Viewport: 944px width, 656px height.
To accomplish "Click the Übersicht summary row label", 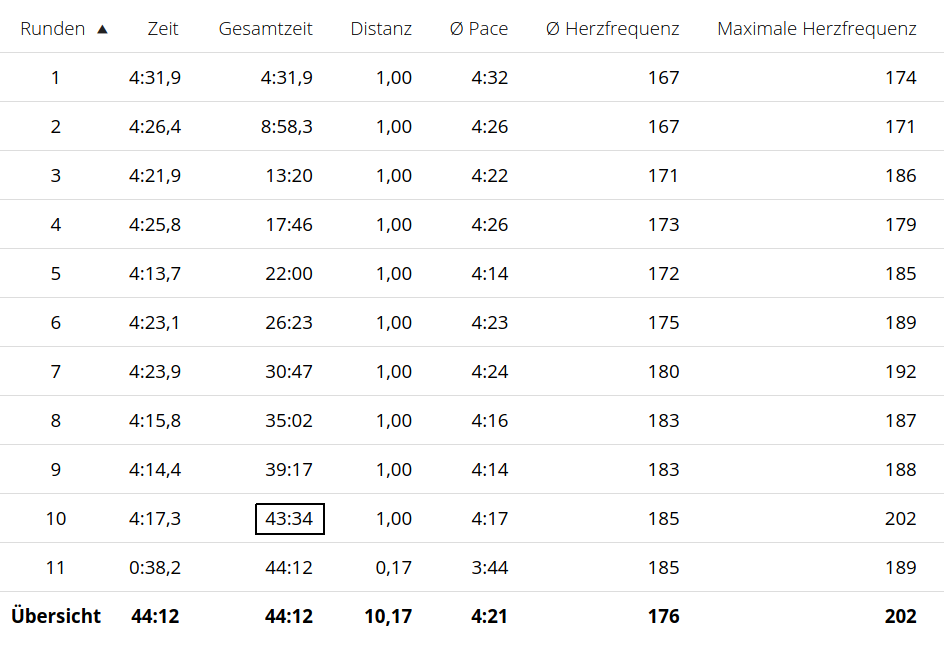I will click(56, 617).
